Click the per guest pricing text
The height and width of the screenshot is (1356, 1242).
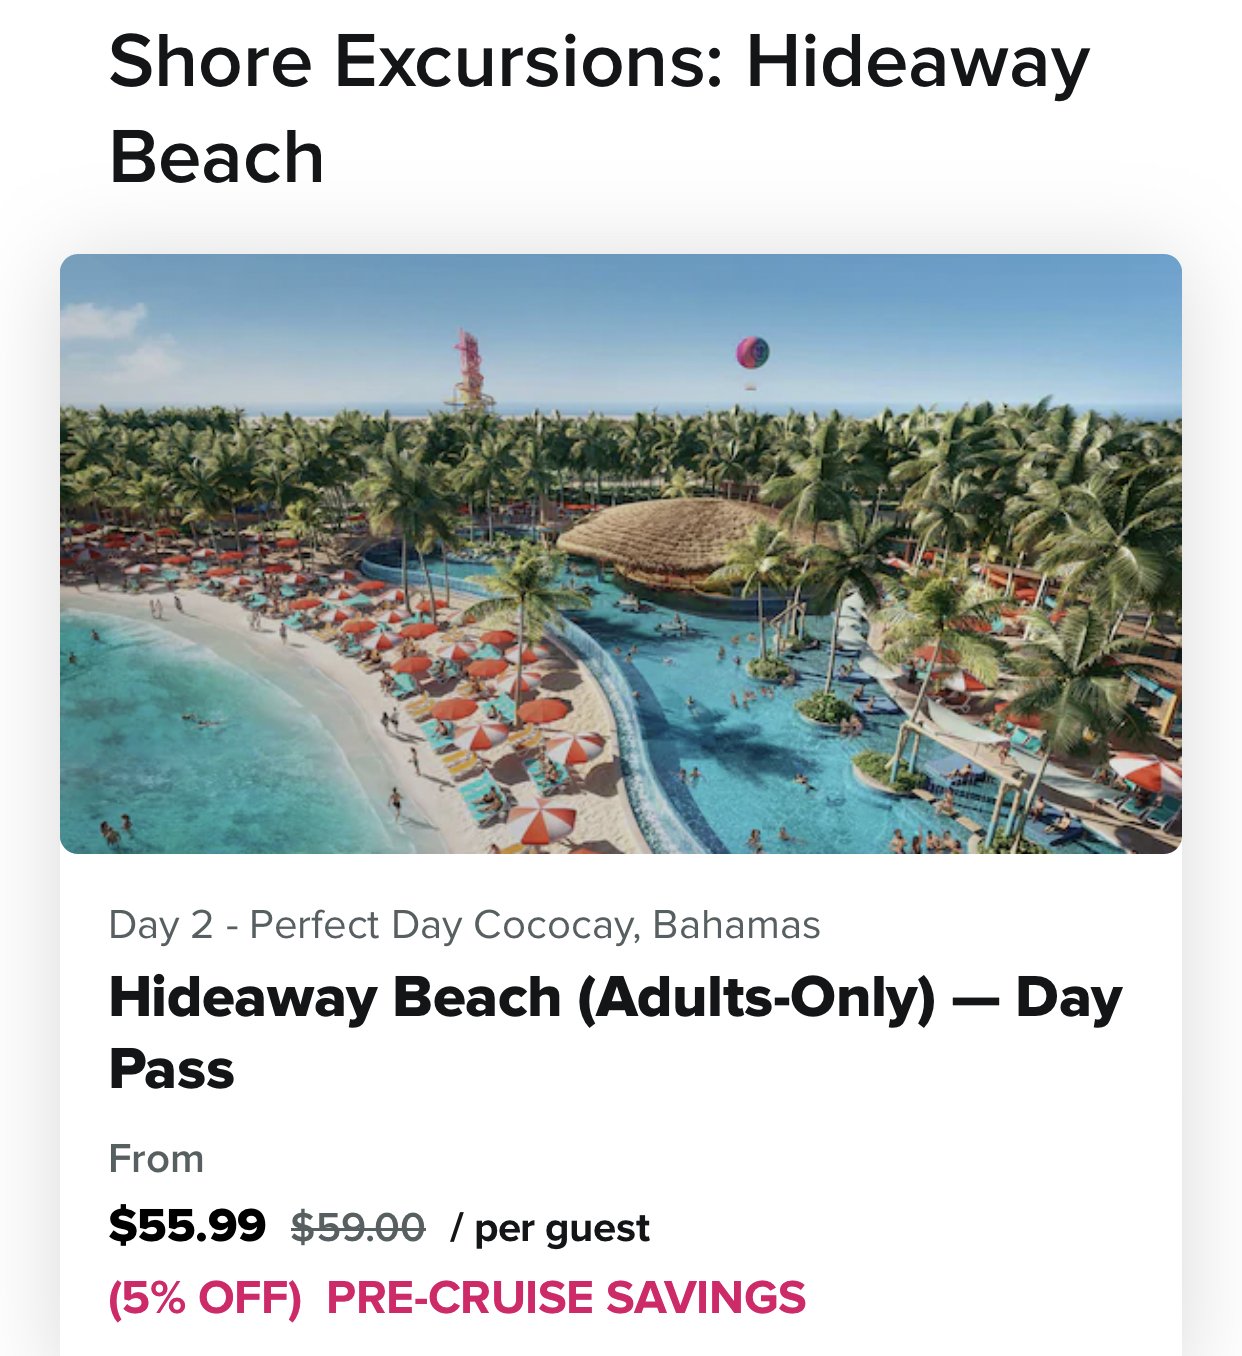(x=550, y=1227)
